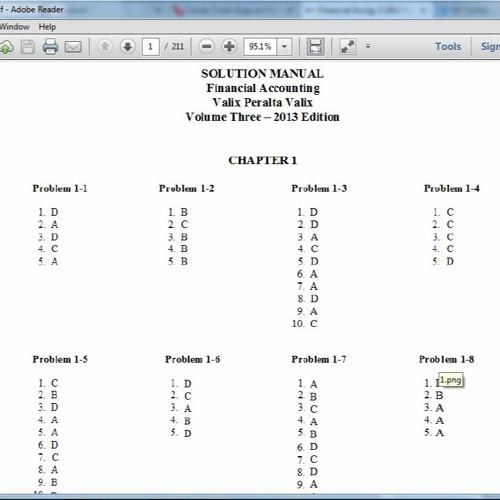Click the total page count 211
Viewport: 500px width, 500px height.
click(x=178, y=46)
